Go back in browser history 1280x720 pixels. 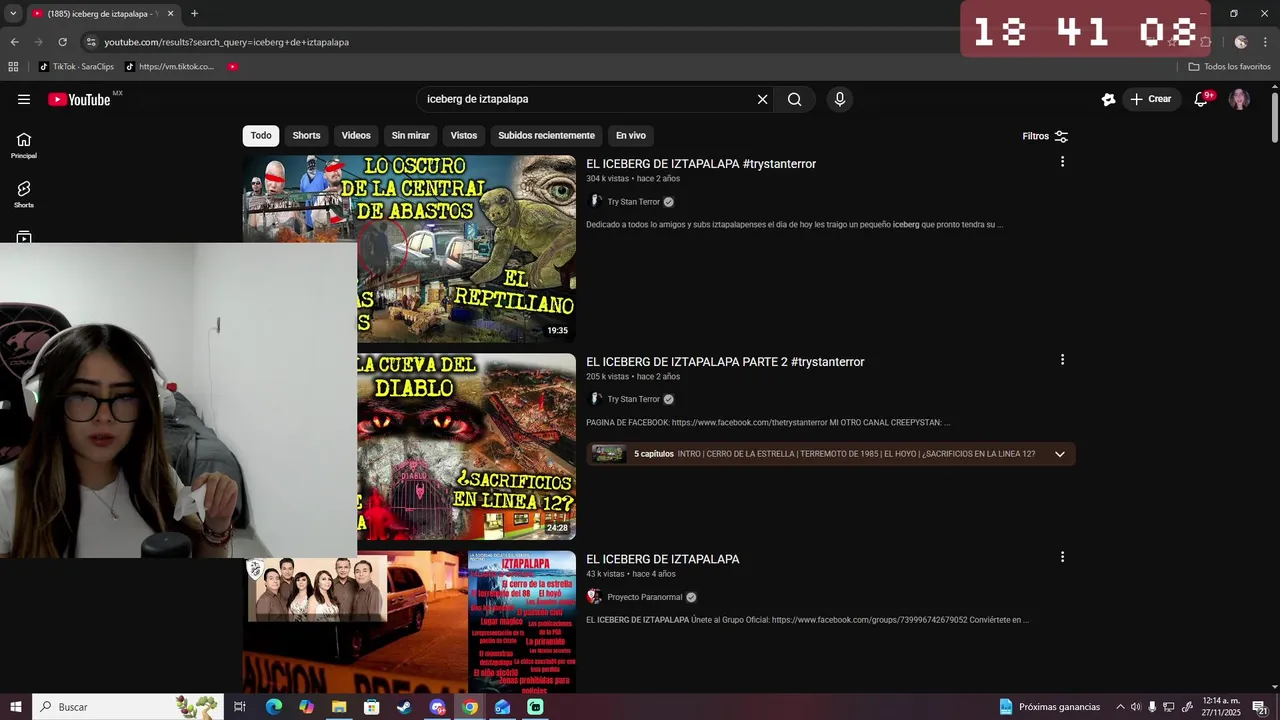14,42
